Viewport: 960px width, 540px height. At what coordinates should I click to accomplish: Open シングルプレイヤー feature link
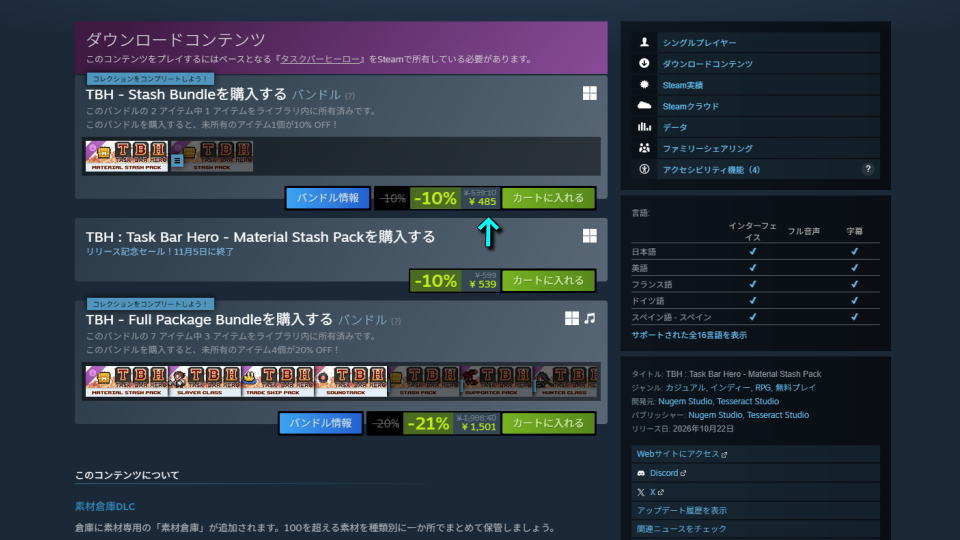pos(699,43)
